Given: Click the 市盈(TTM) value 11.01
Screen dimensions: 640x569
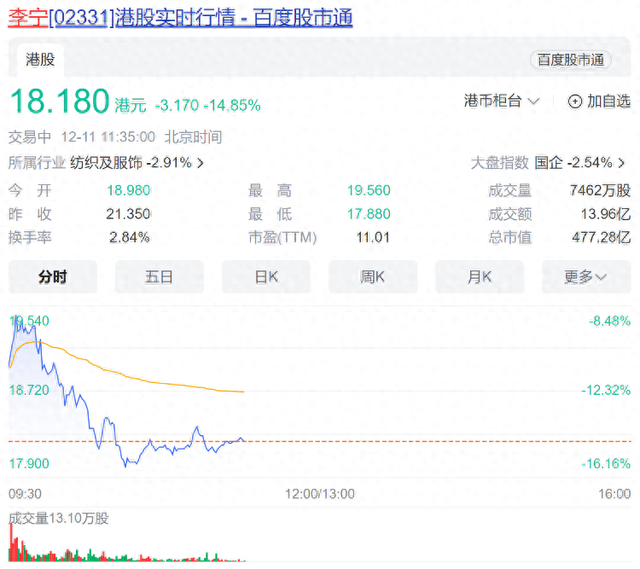Looking at the screenshot, I should point(373,237).
